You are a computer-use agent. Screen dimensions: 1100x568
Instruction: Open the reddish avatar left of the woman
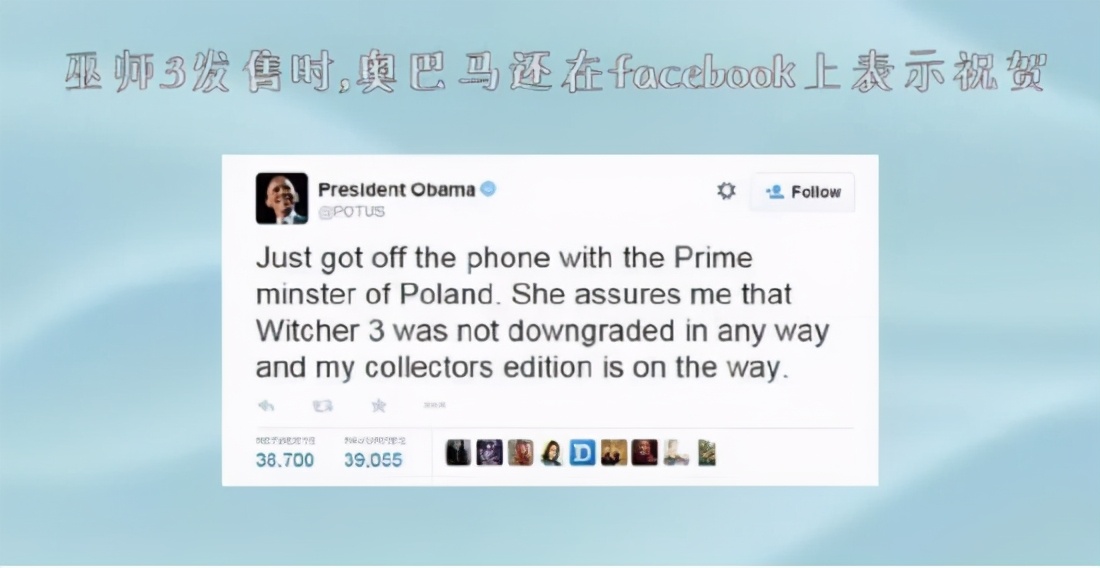pos(521,453)
